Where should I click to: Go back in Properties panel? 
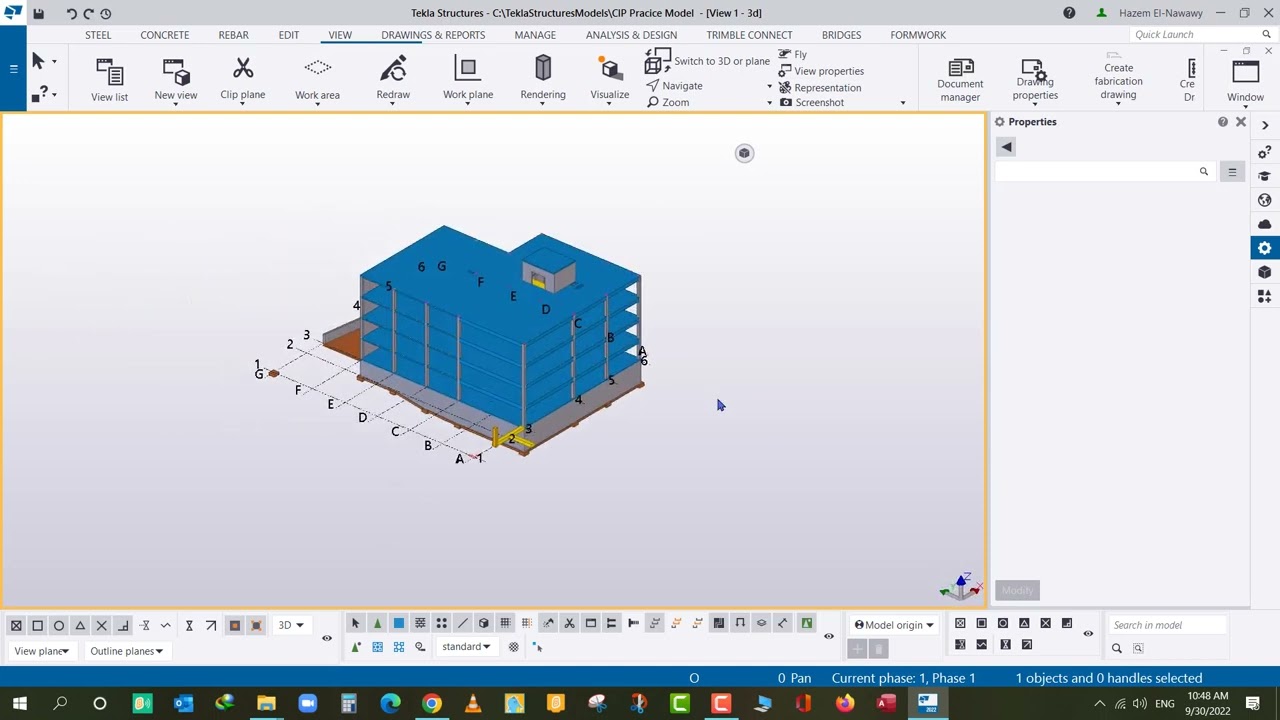tap(1006, 147)
